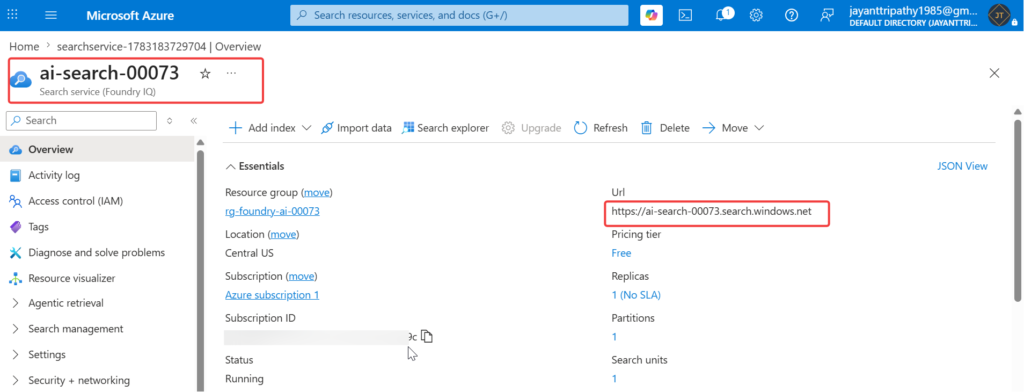Open the more options ellipsis beside title
The image size is (1024, 392).
click(x=231, y=73)
